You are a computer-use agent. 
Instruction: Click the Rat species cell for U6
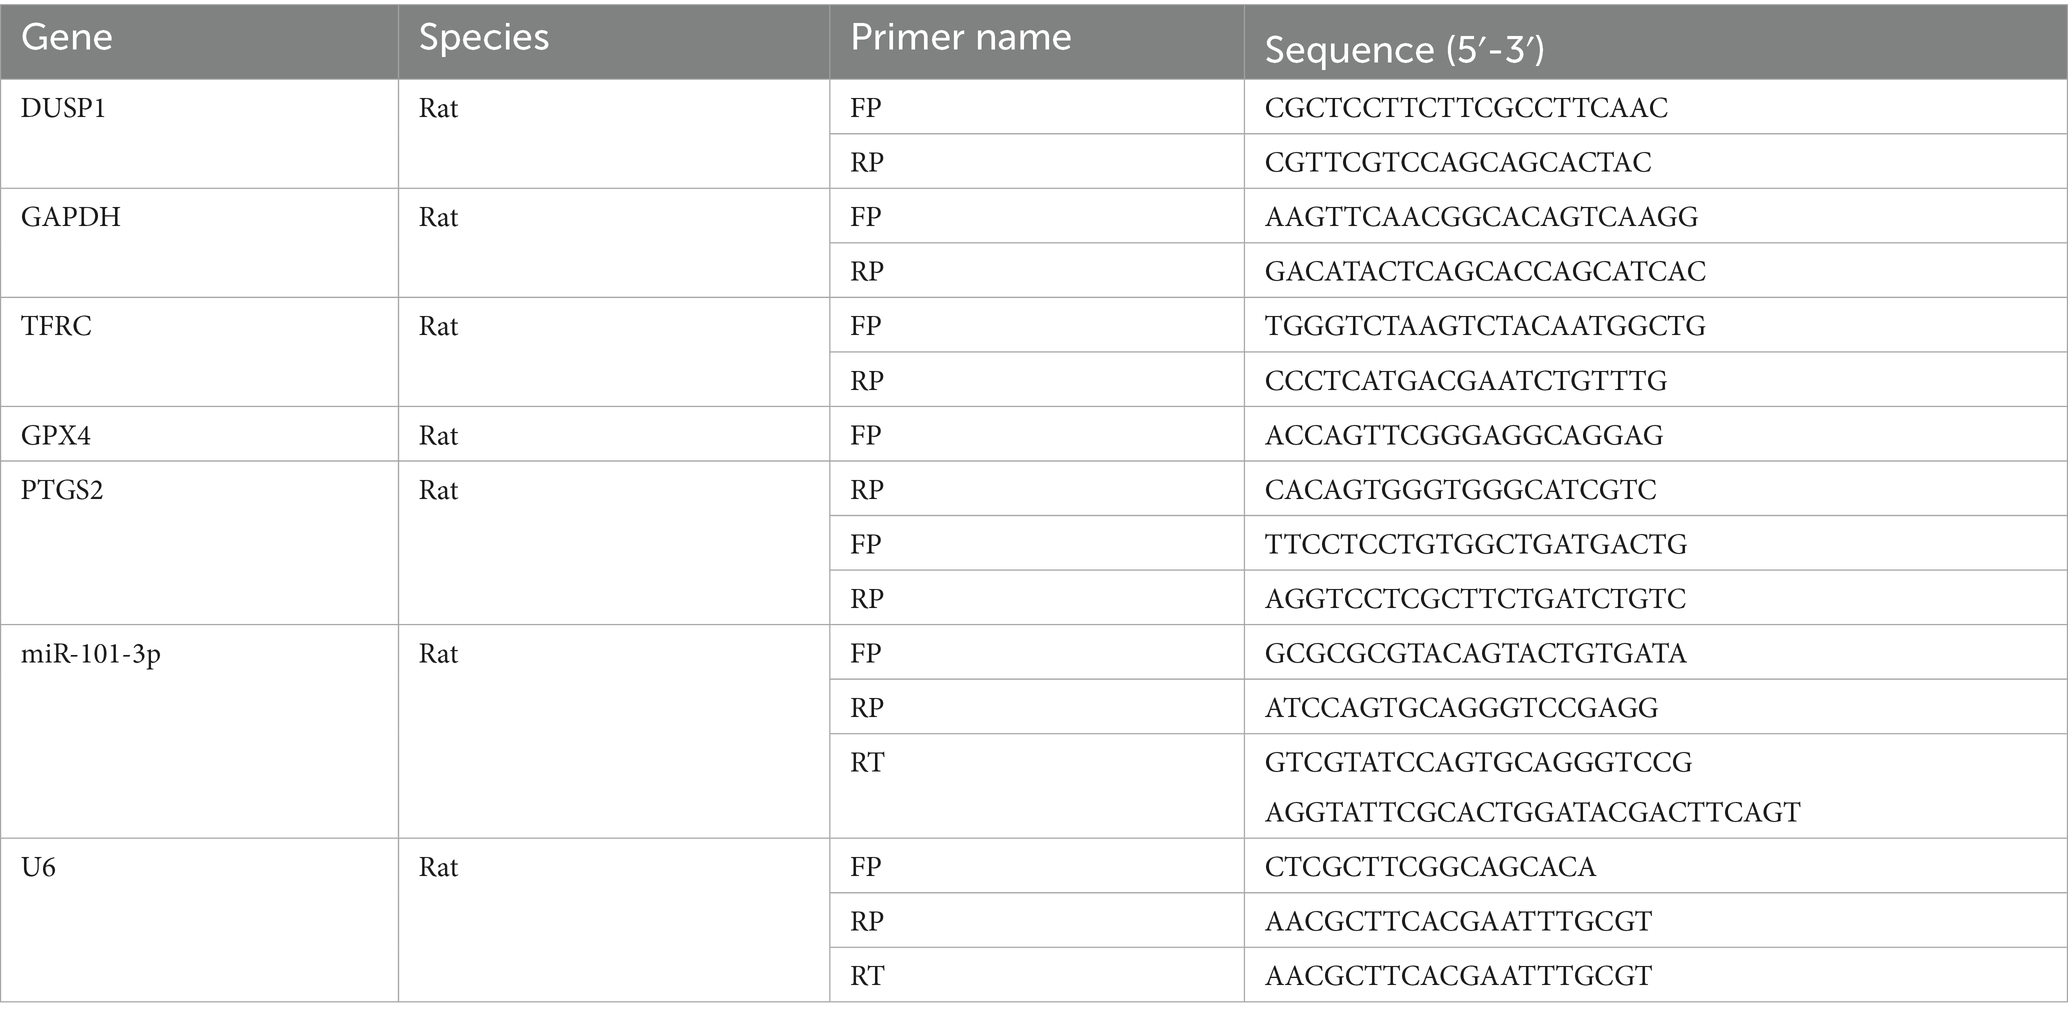614,920
